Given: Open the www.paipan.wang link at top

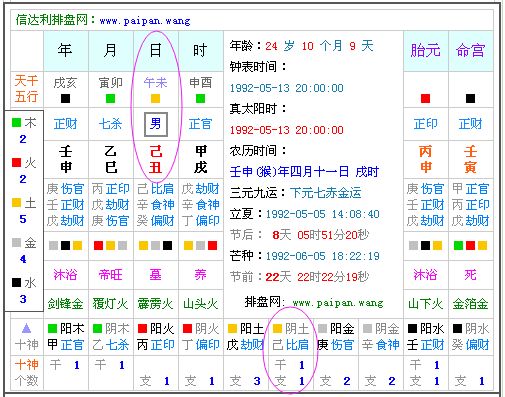Looking at the screenshot, I should click(x=145, y=21).
